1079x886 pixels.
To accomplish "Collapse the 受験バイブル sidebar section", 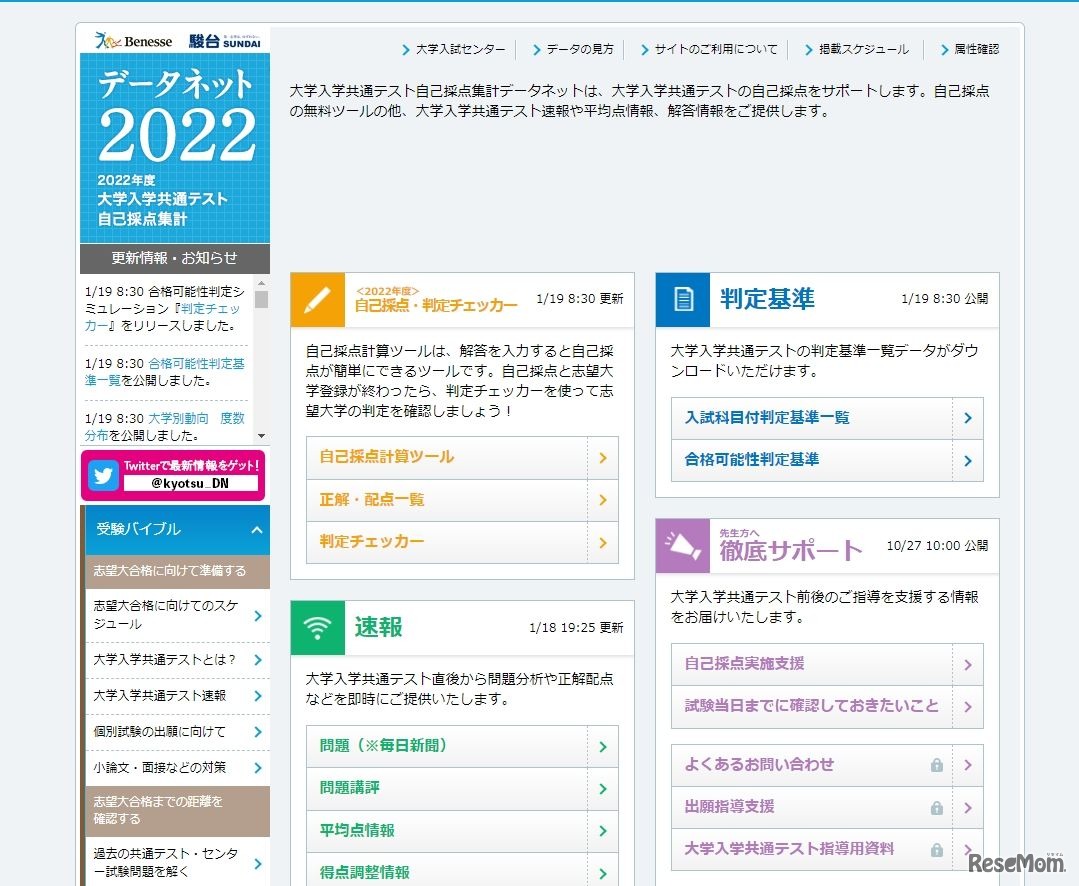I will pyautogui.click(x=256, y=530).
